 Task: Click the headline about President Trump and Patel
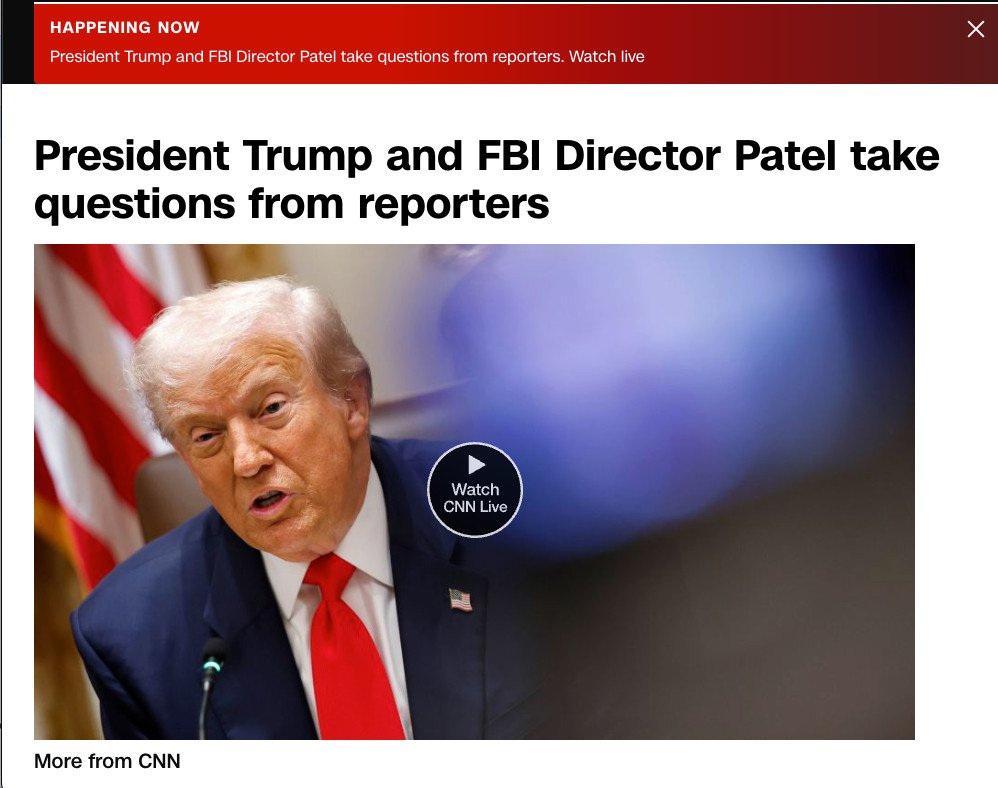(x=486, y=179)
